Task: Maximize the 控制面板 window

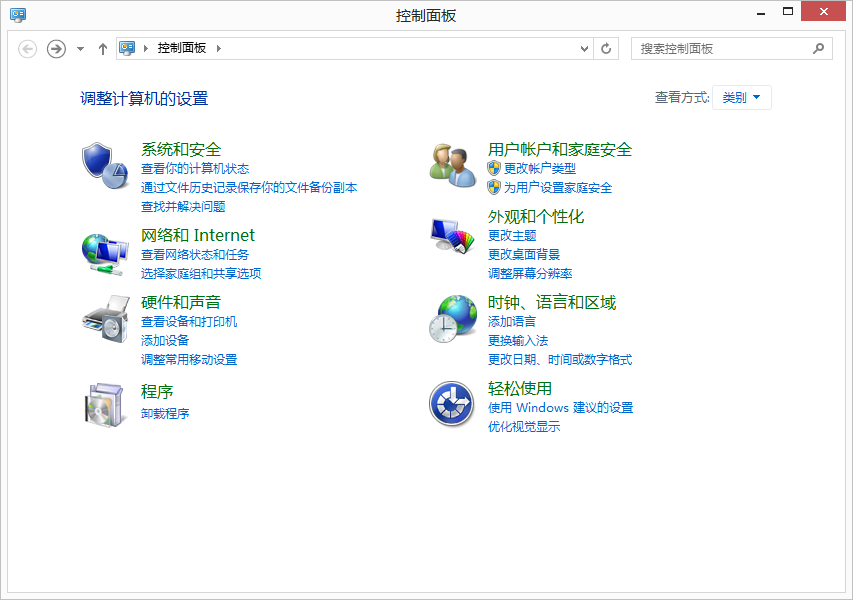Action: click(788, 12)
